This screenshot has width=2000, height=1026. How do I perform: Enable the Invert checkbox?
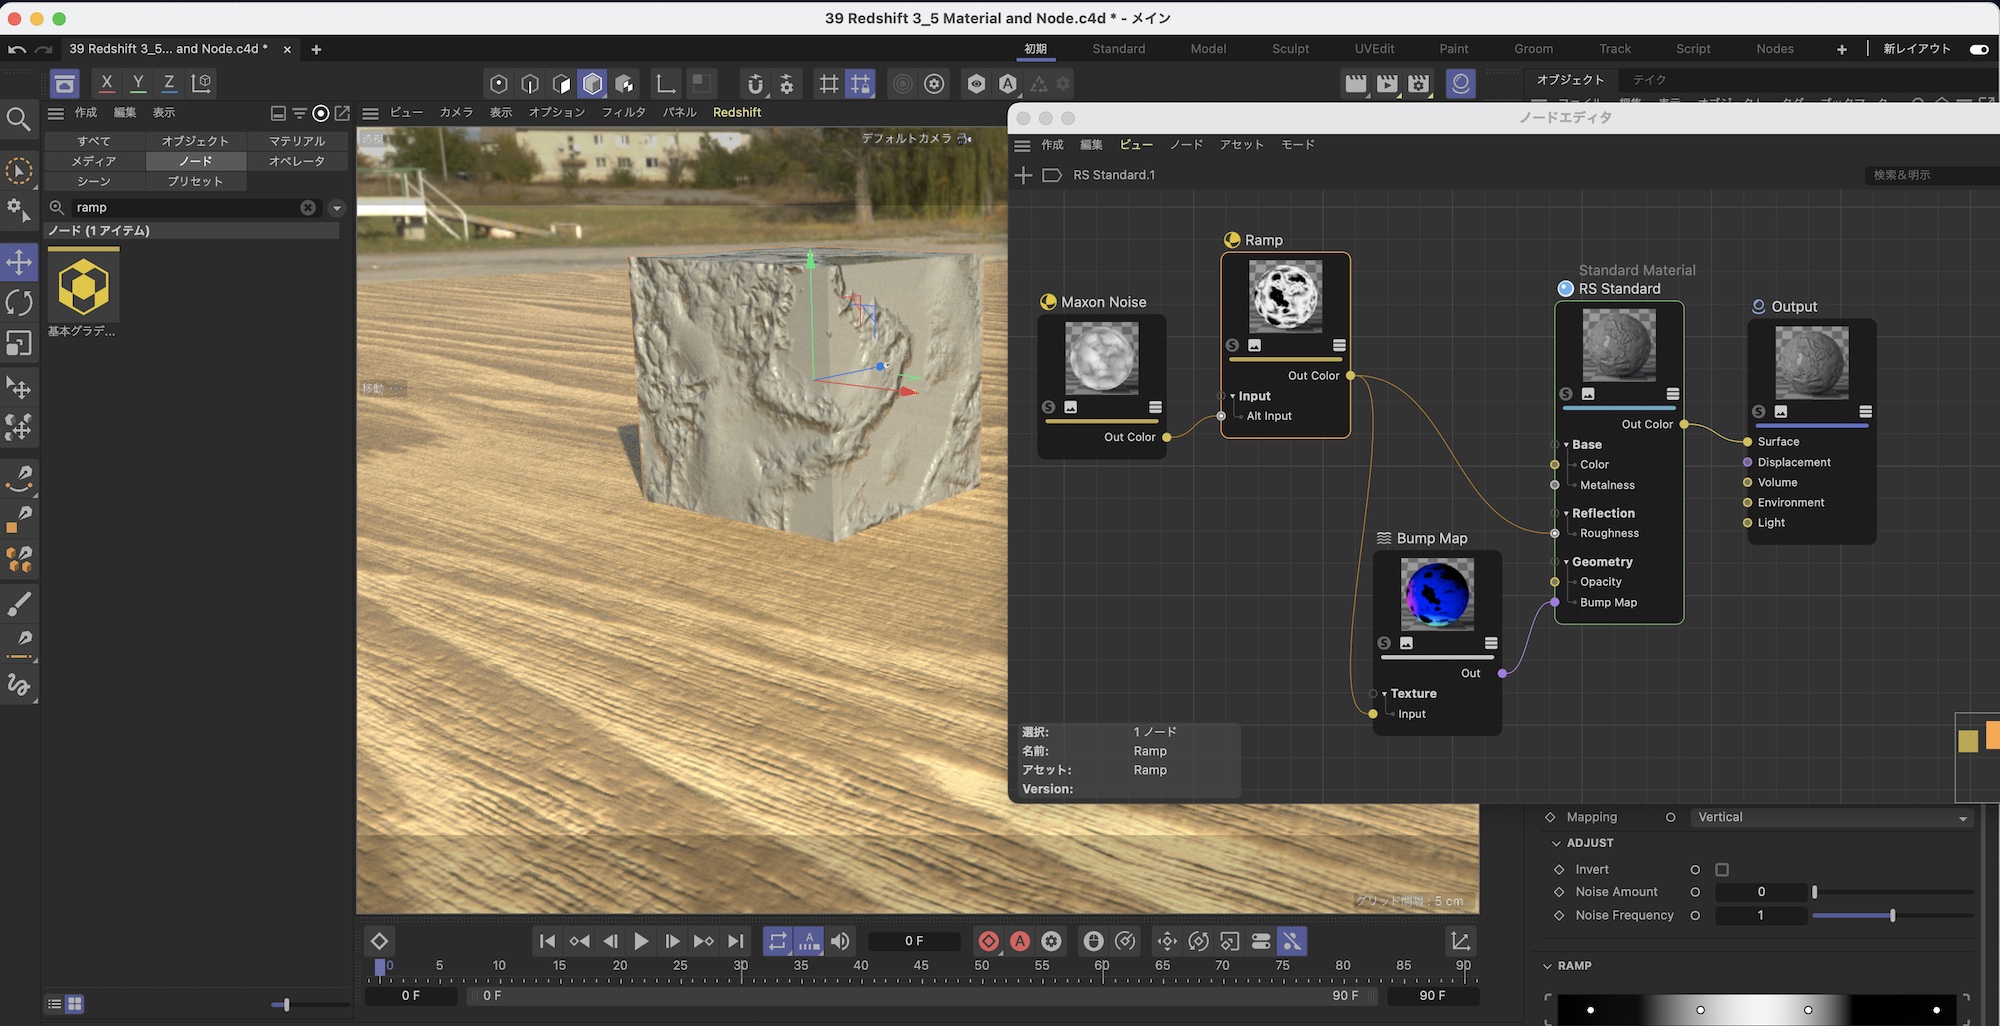[x=1722, y=870]
